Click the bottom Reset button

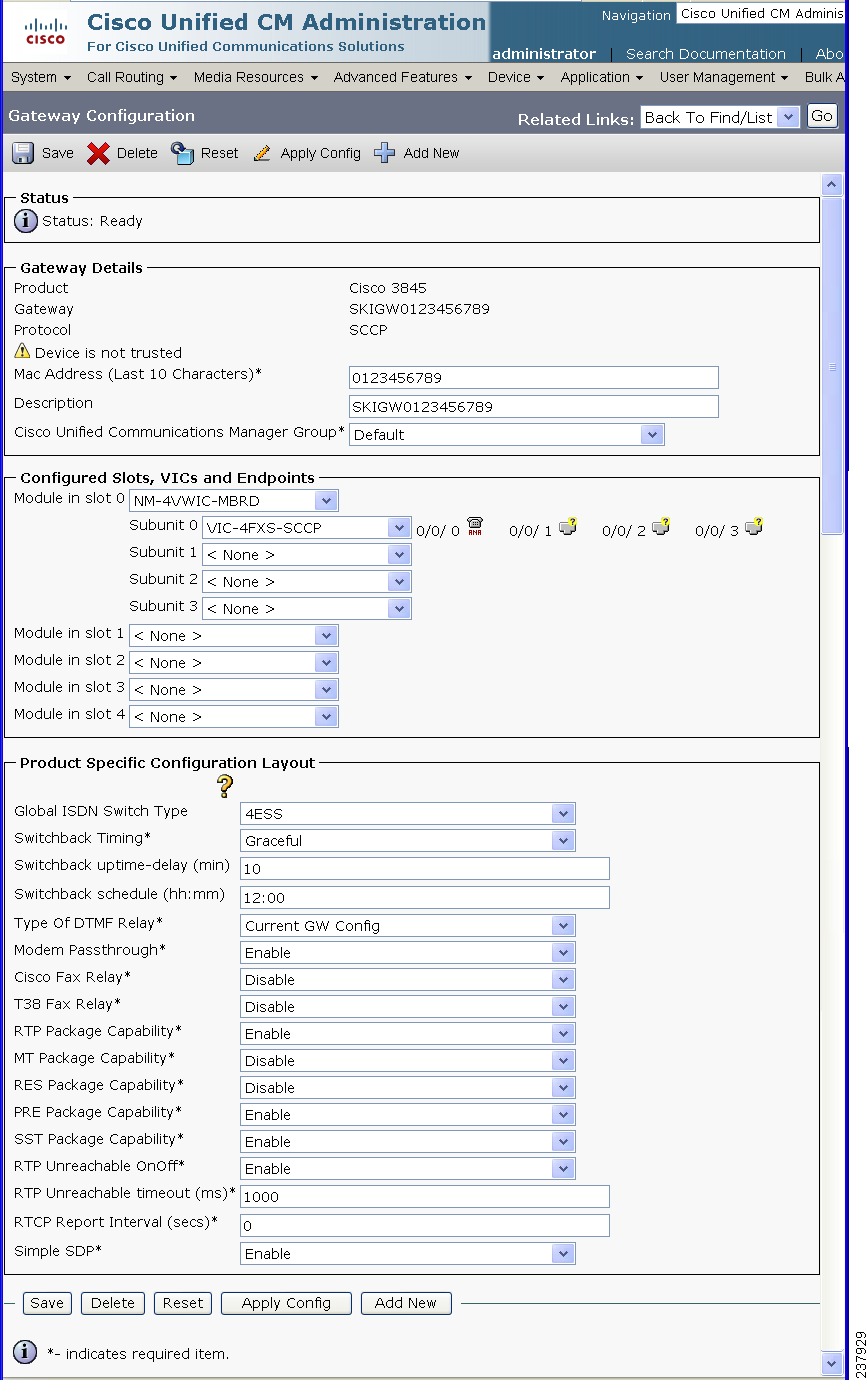(x=183, y=1303)
